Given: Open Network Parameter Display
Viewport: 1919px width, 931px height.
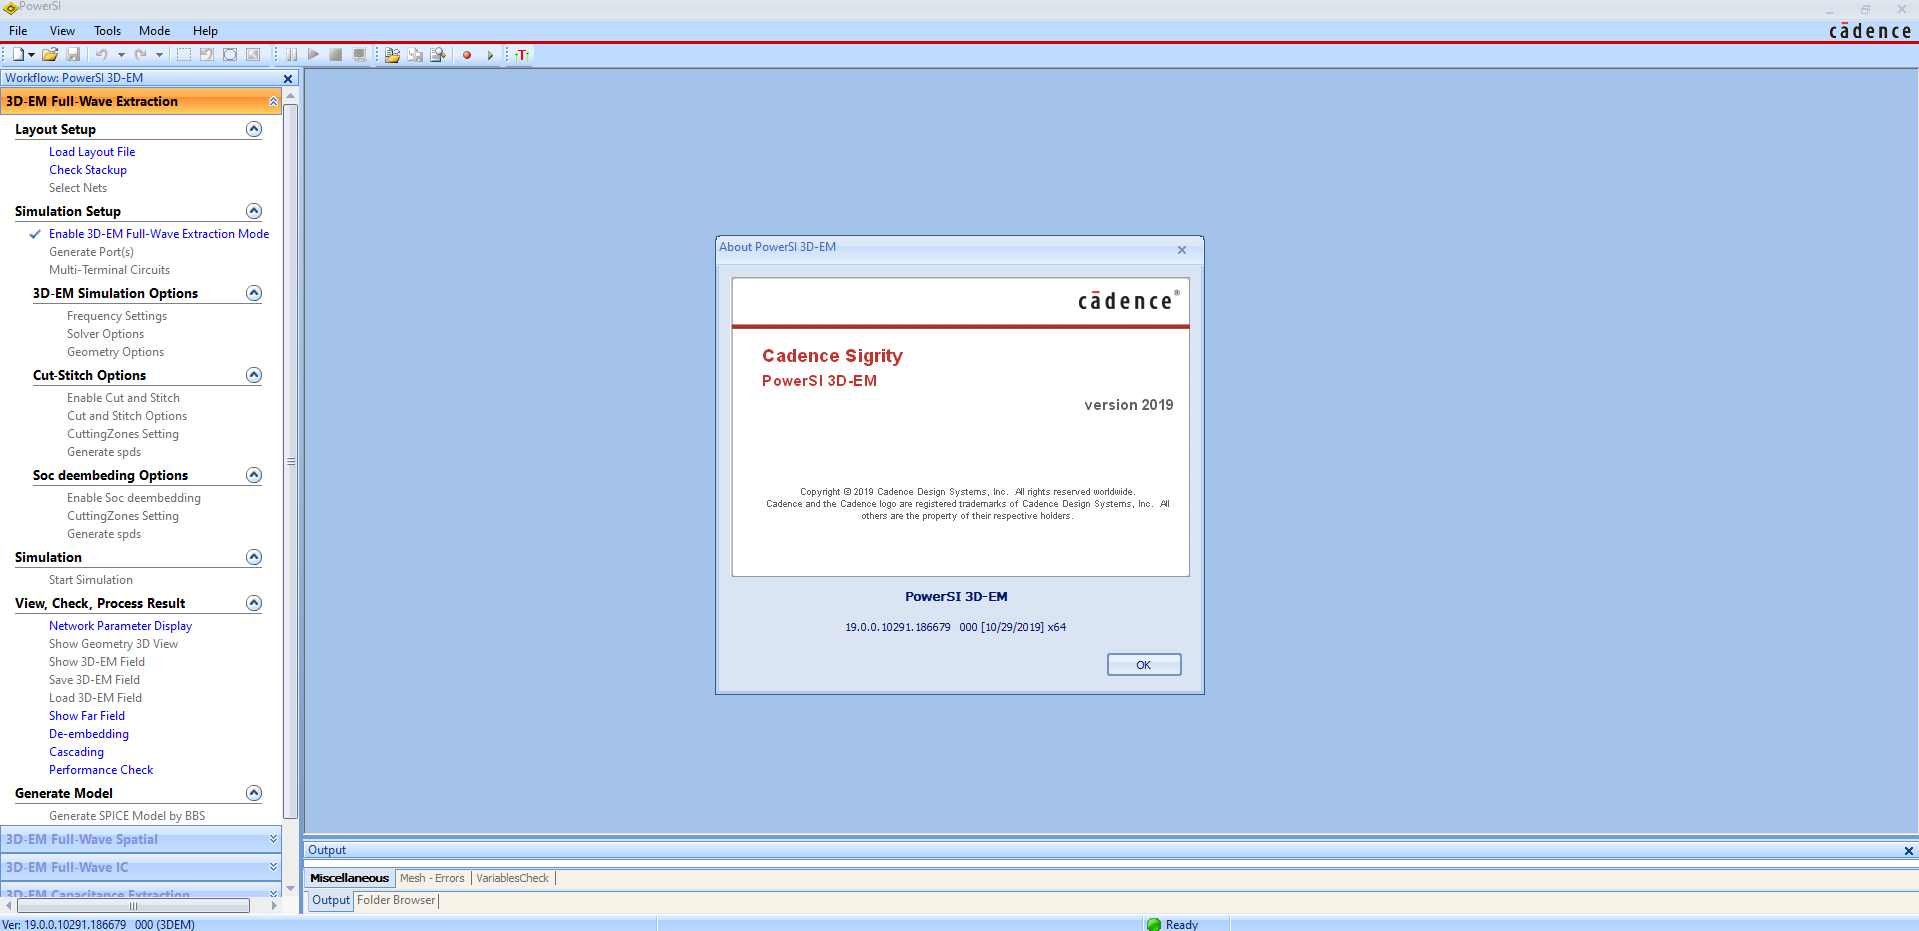Looking at the screenshot, I should [x=120, y=626].
